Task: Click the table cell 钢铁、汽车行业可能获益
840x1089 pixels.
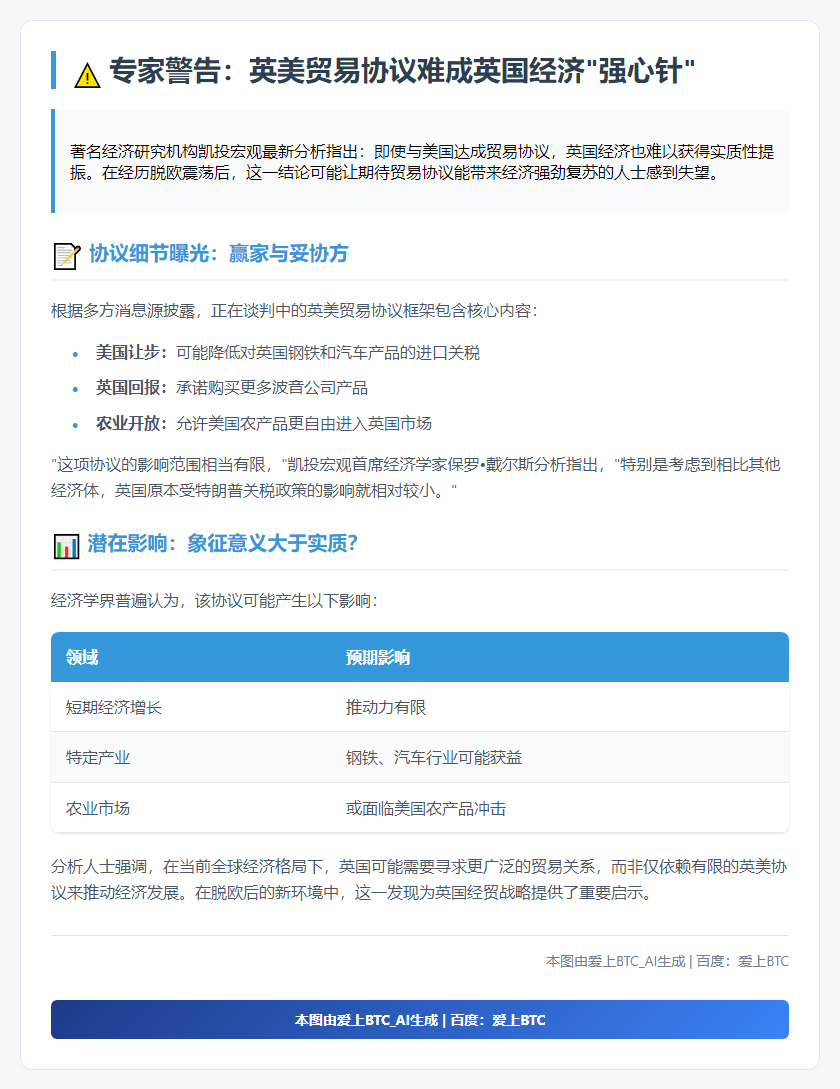Action: [x=434, y=757]
